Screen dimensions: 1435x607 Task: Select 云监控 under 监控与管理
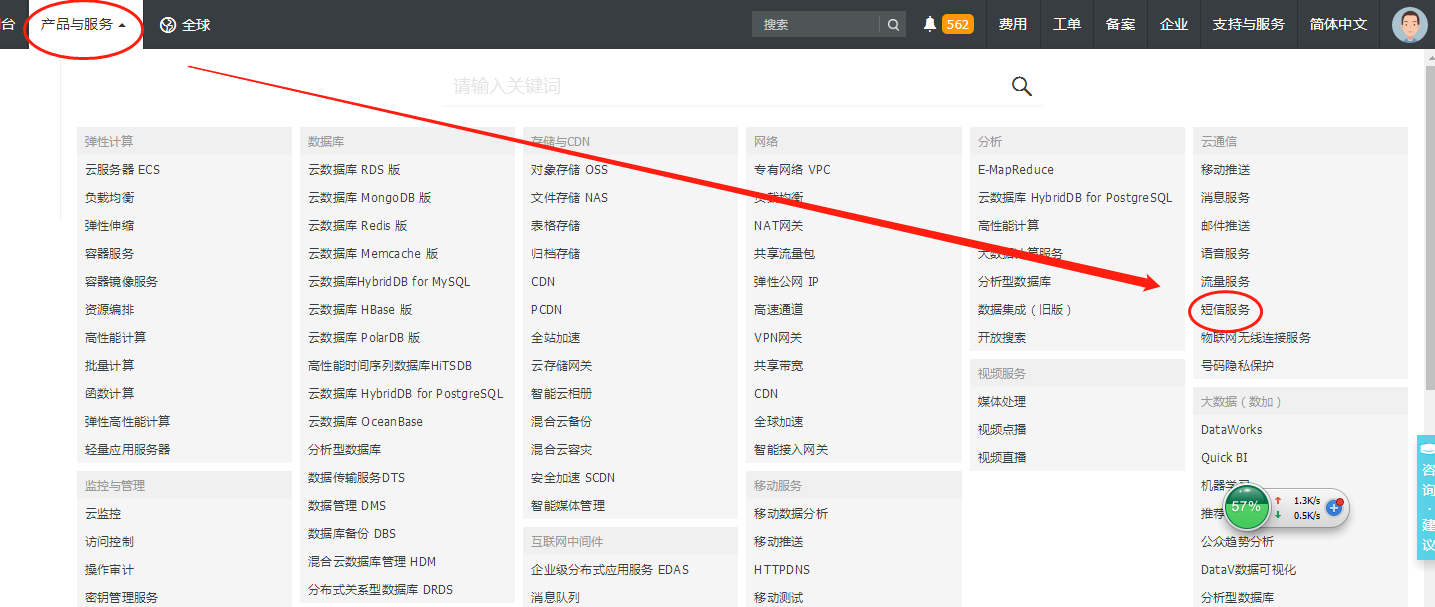103,514
